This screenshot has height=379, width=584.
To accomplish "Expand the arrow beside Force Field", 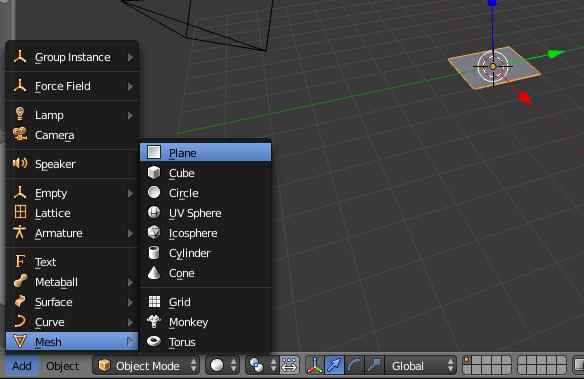I will pos(130,86).
